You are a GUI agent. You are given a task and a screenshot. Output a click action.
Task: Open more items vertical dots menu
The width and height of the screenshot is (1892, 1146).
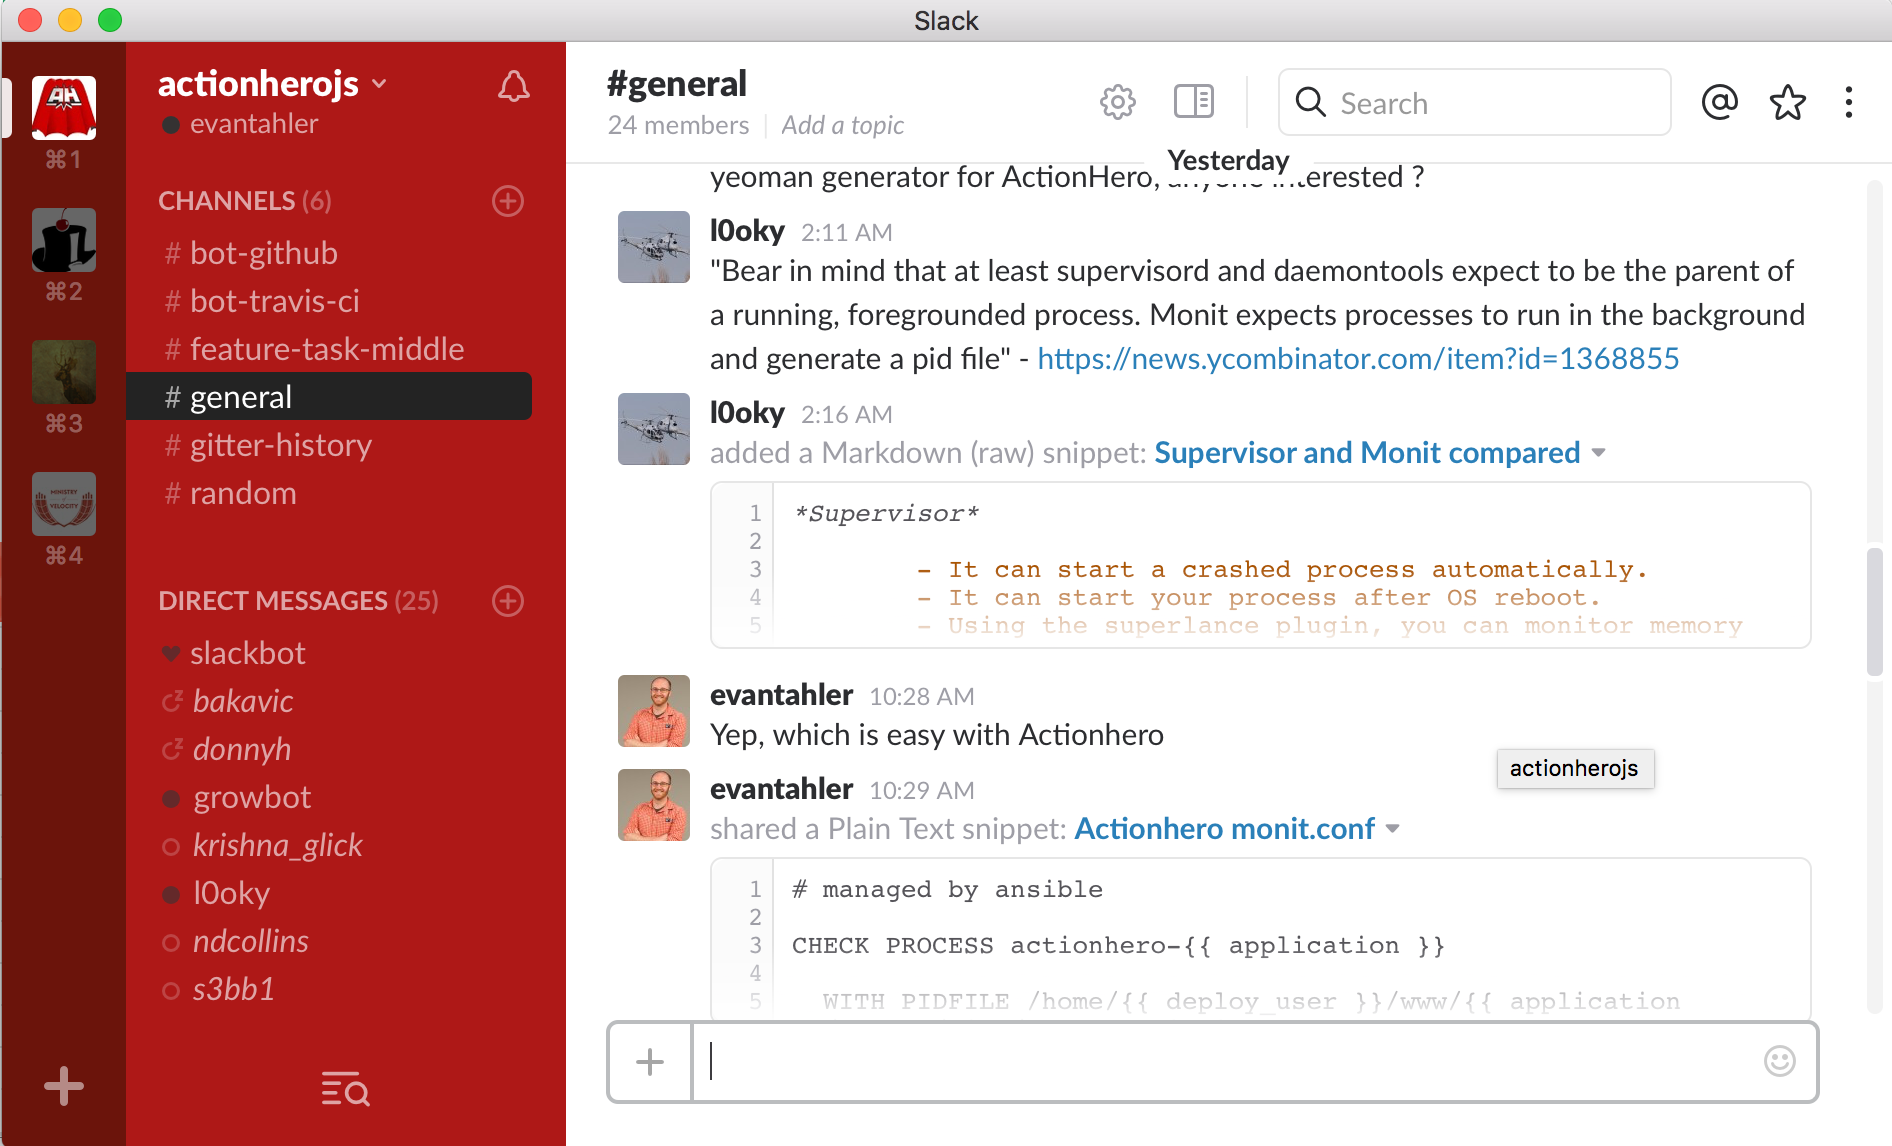[x=1849, y=102]
